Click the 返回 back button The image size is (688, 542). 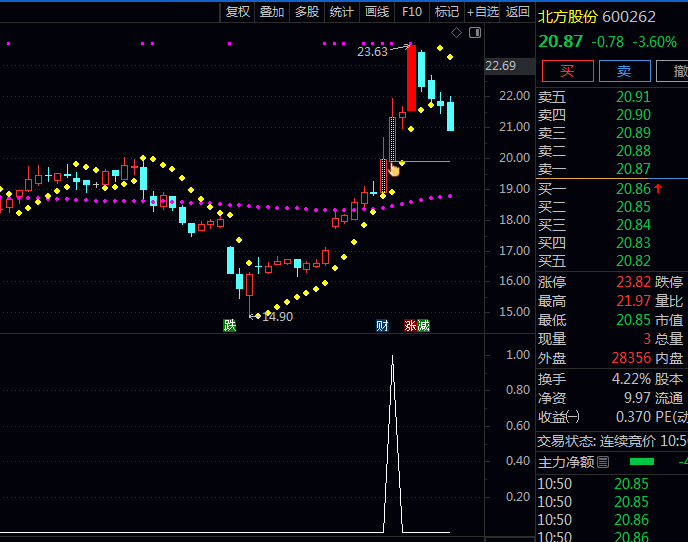(x=517, y=12)
